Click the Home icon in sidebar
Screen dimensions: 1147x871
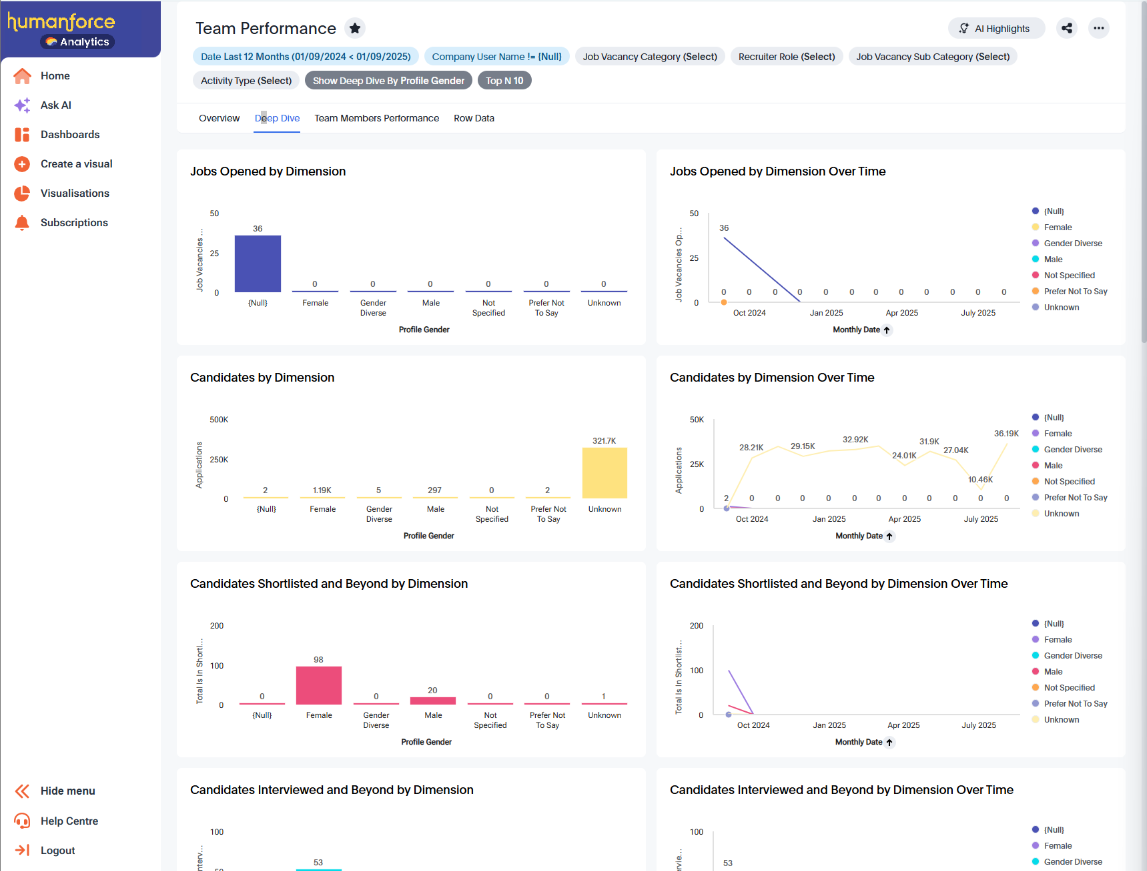(x=22, y=76)
